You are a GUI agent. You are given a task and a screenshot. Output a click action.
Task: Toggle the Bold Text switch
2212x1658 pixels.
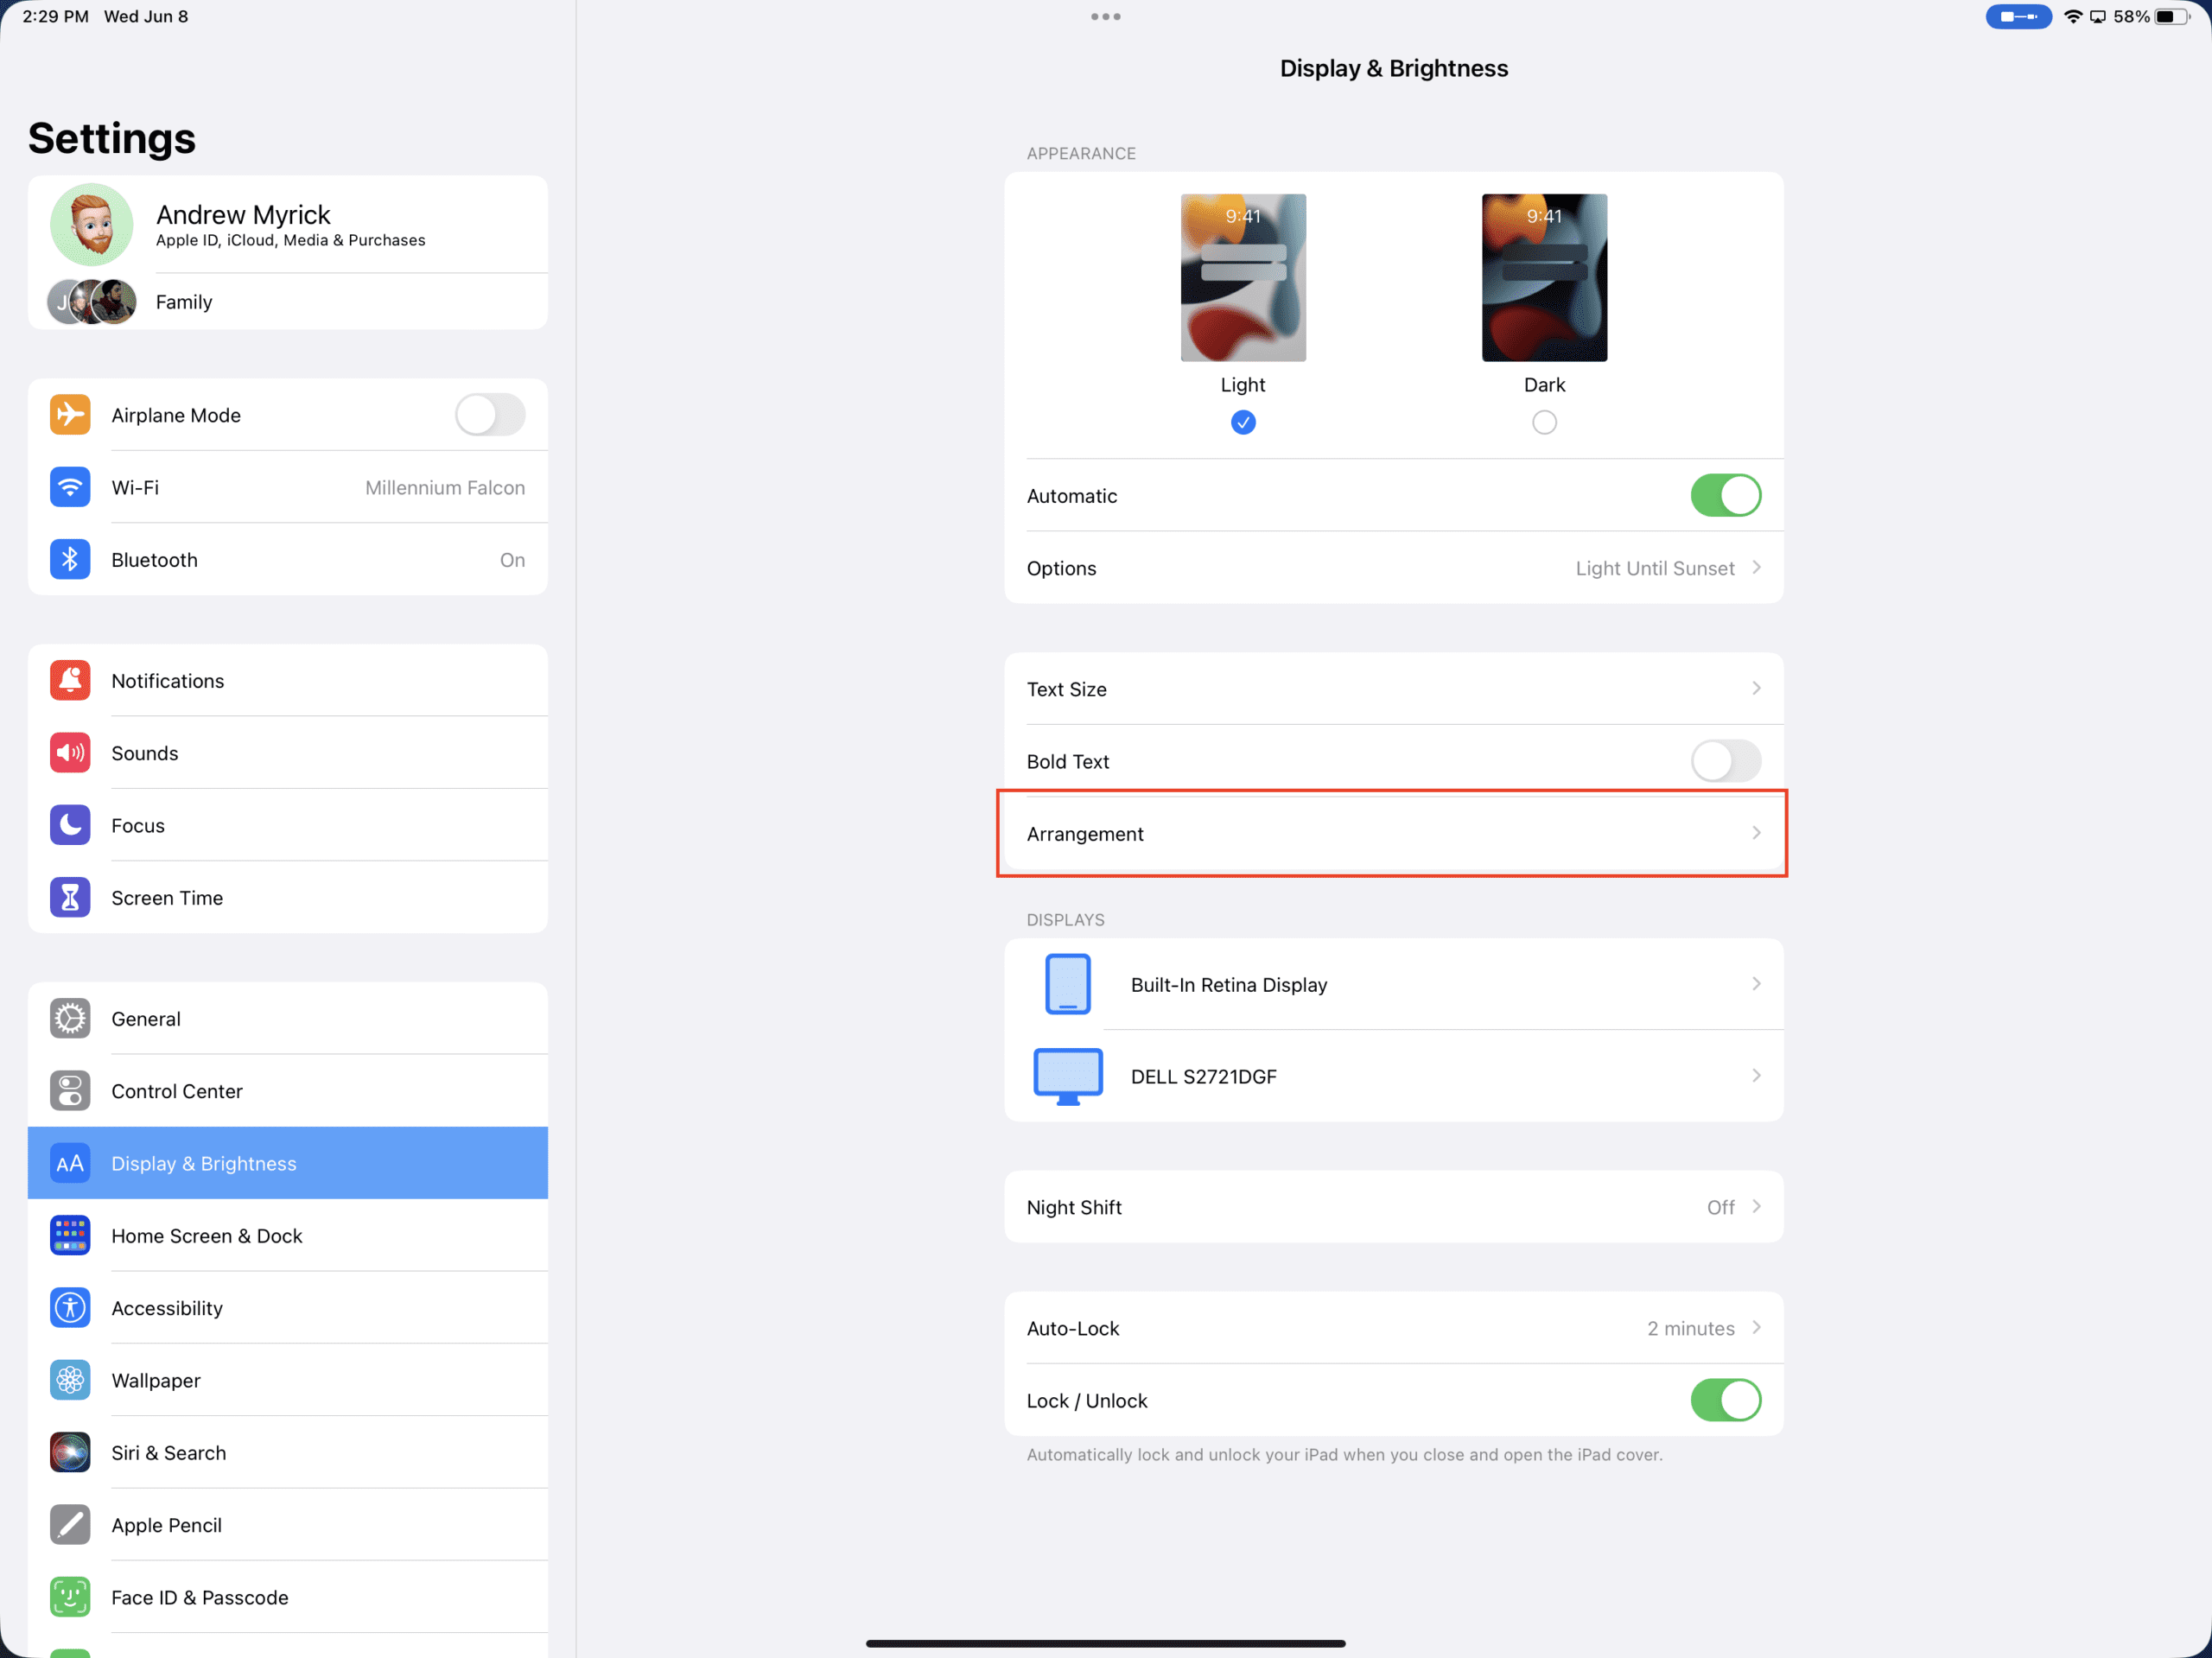(1726, 761)
